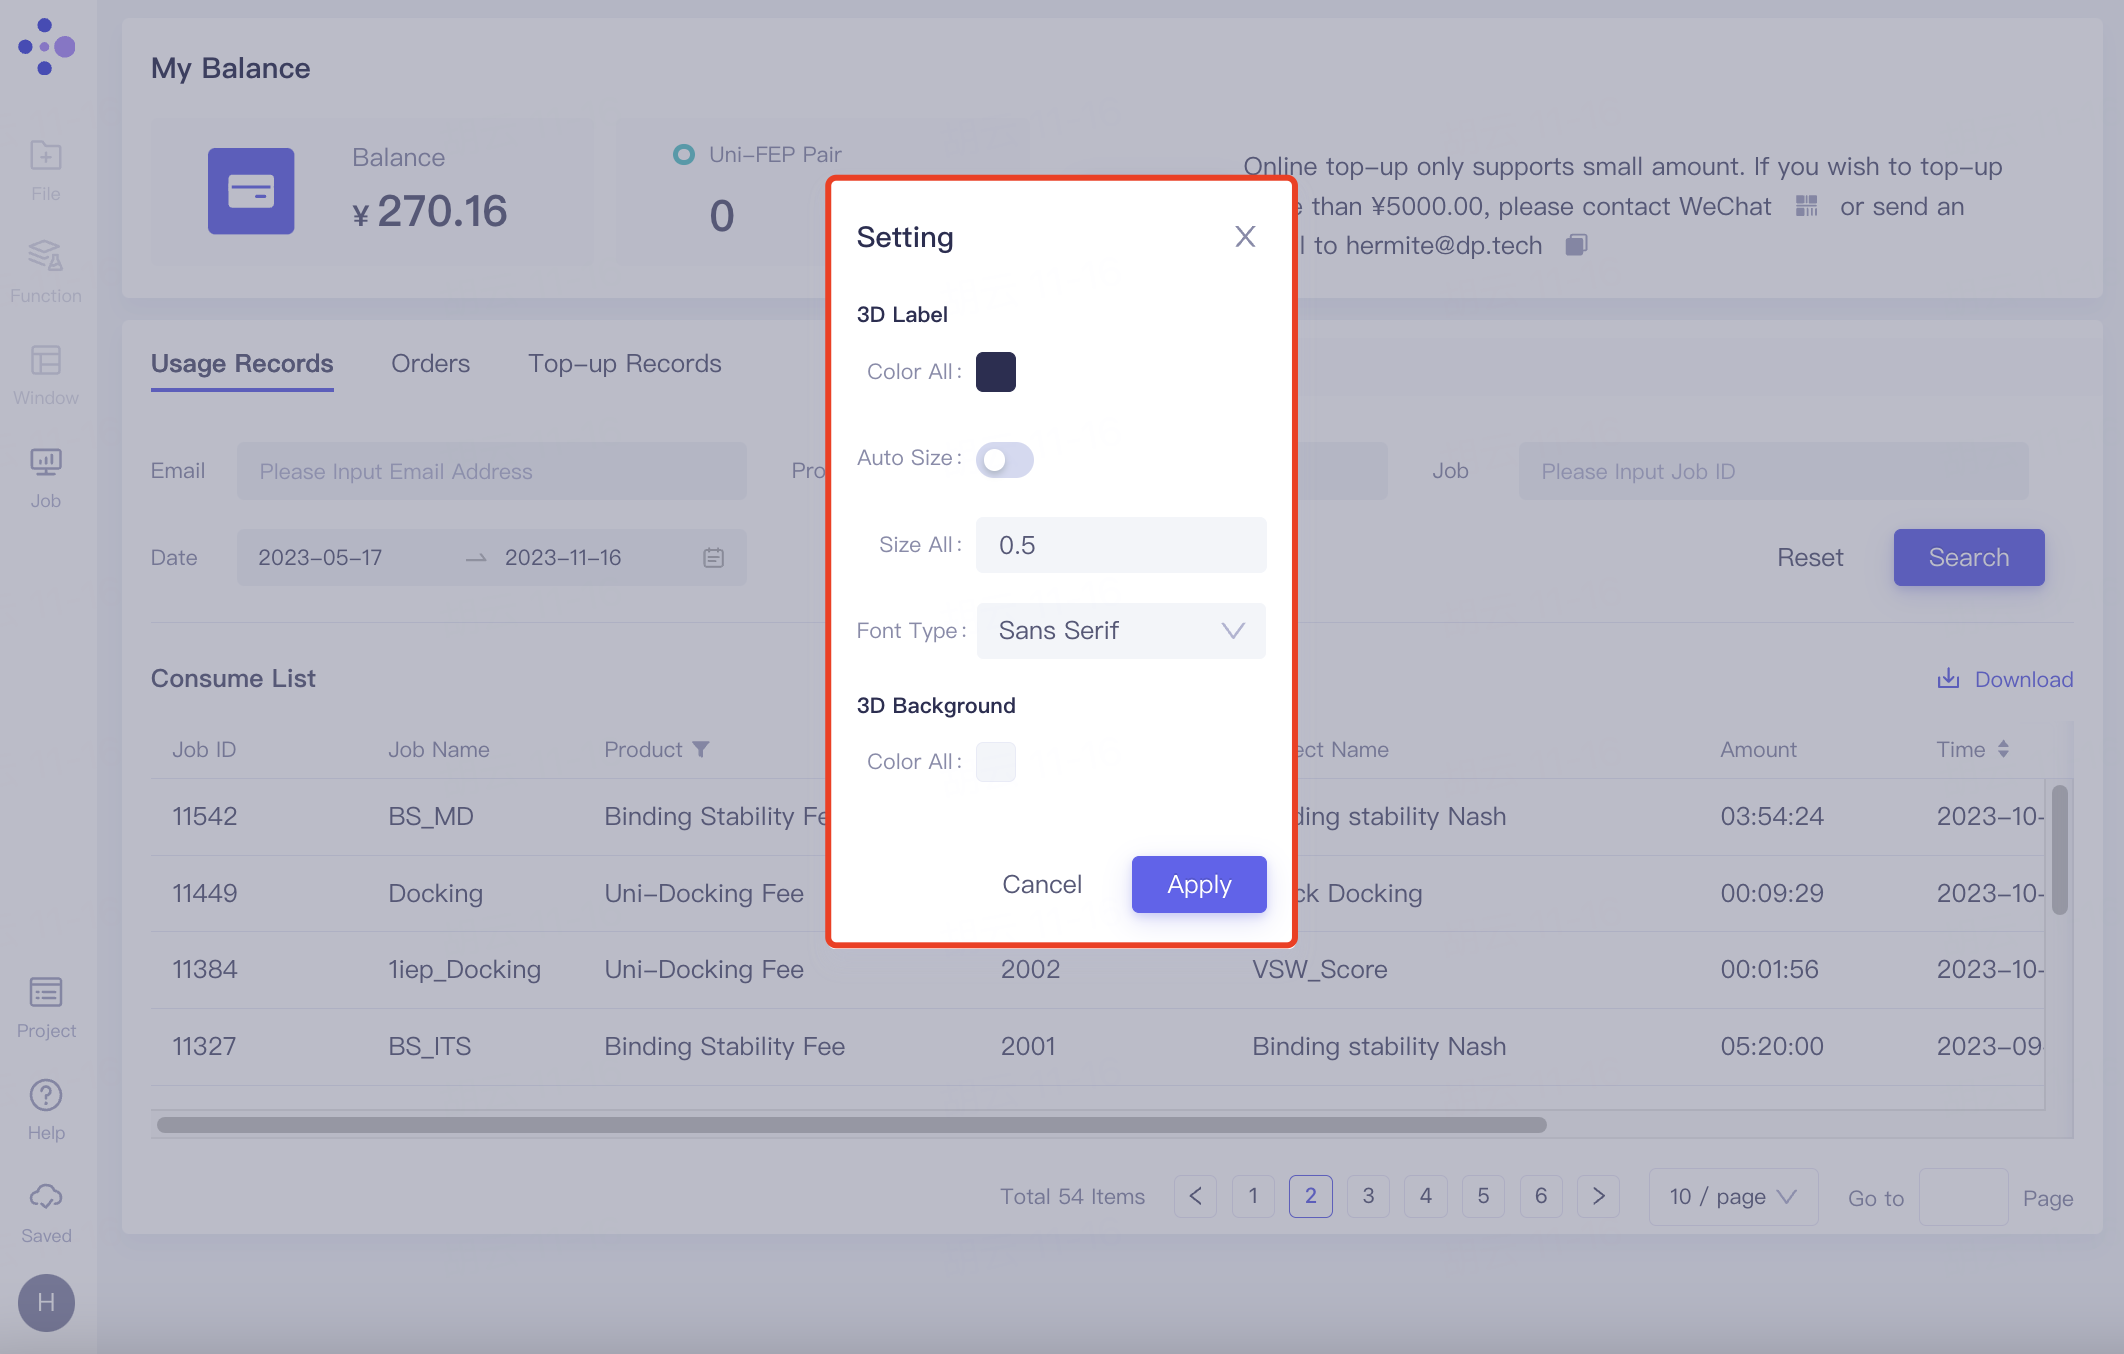Open the 10 / page size dropdown
2124x1354 pixels.
click(1732, 1197)
